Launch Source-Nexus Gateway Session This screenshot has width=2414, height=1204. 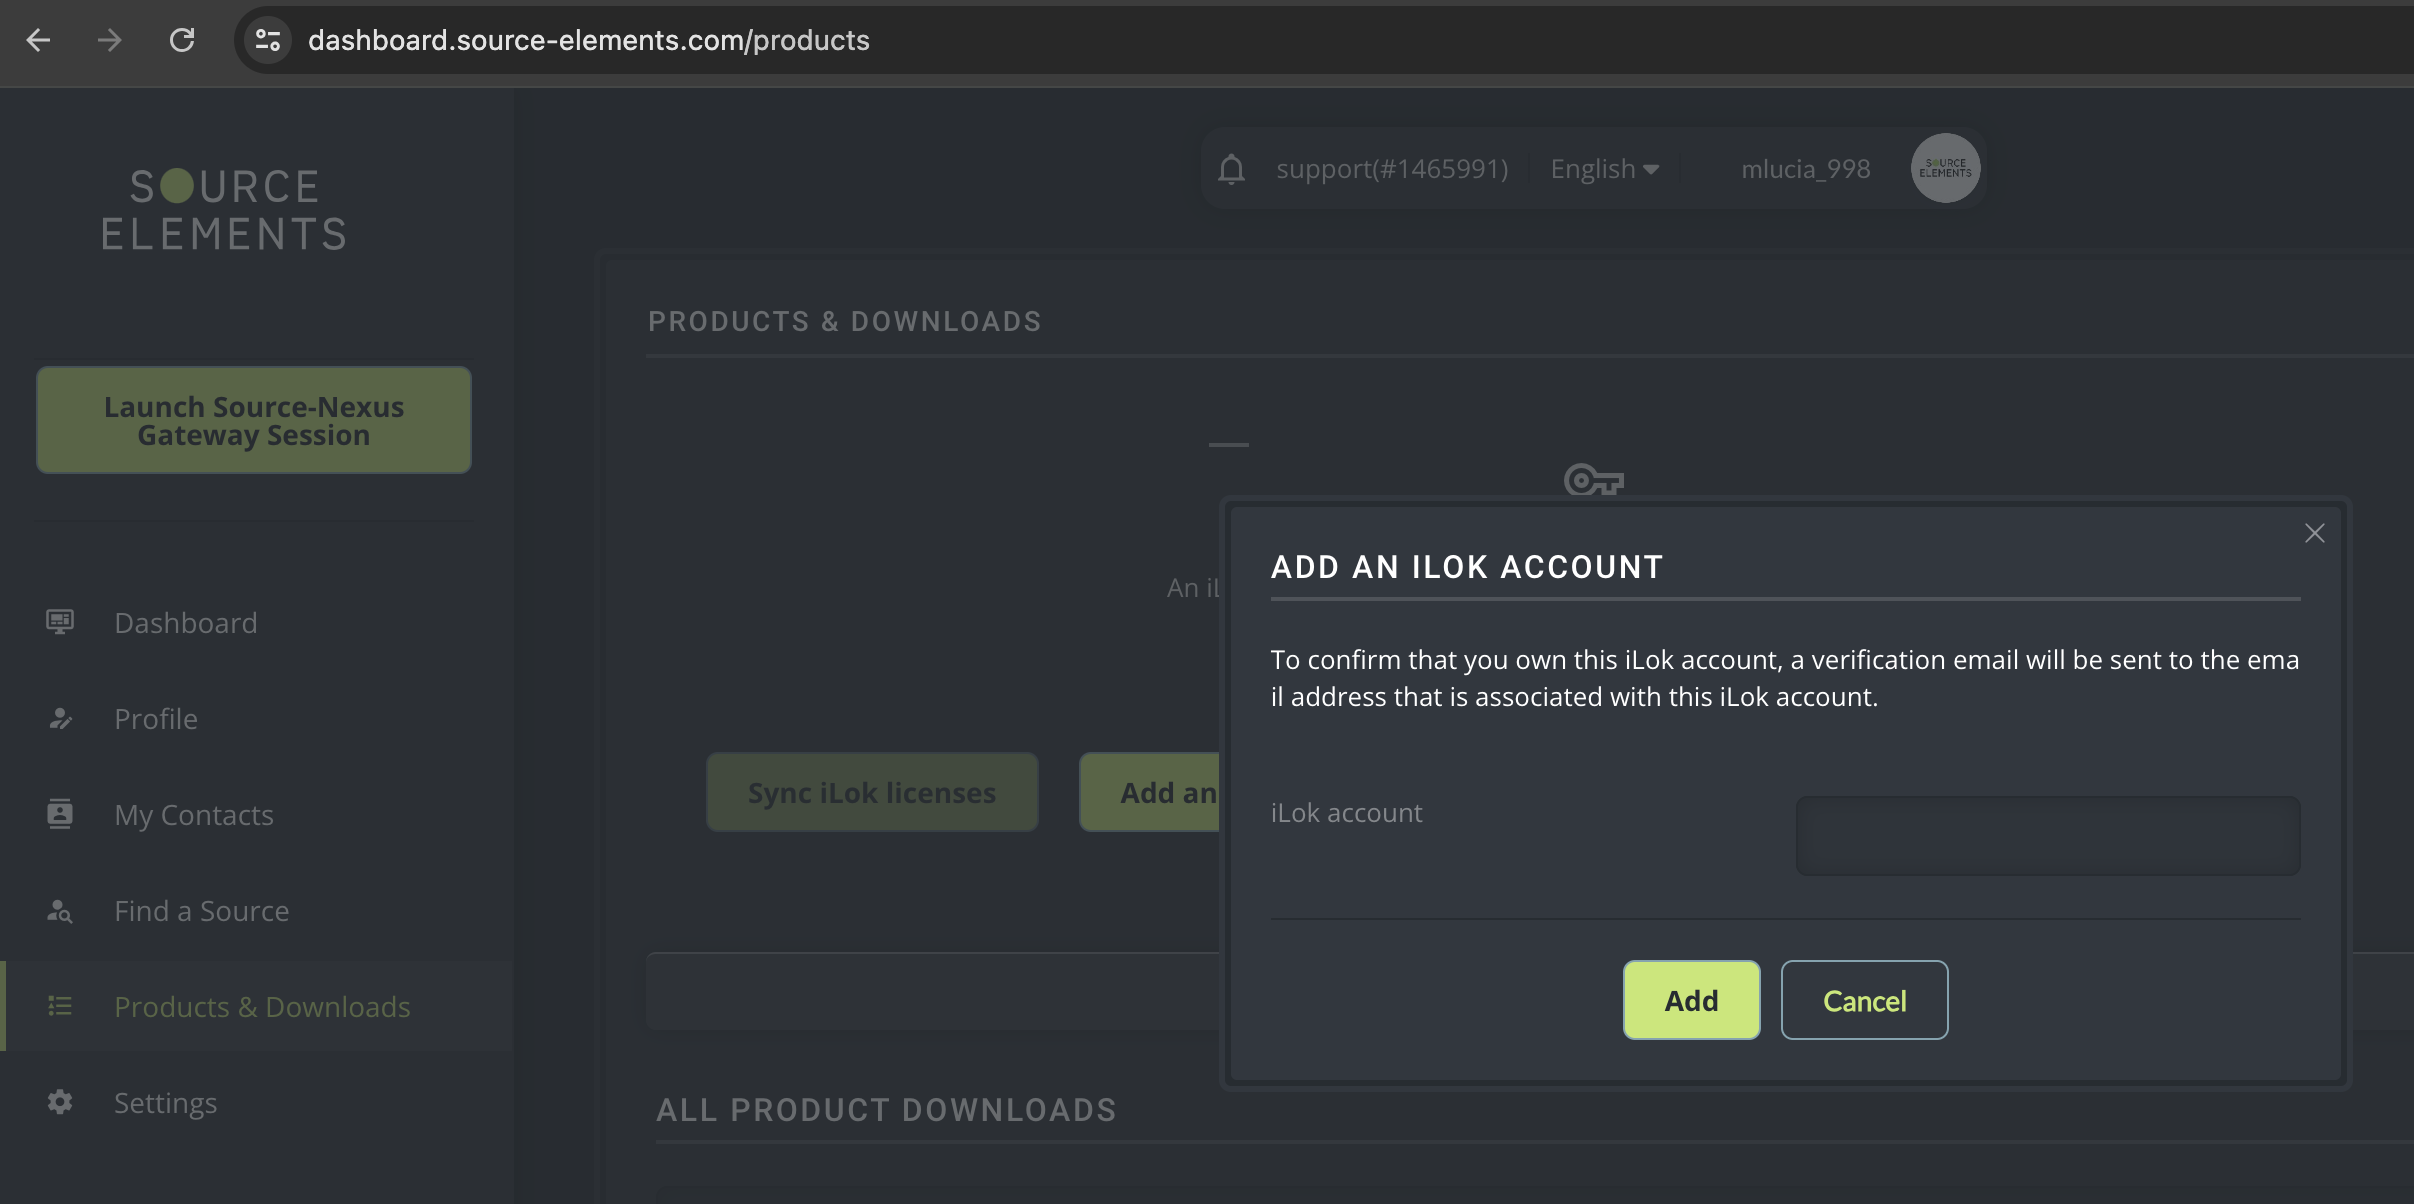[254, 420]
